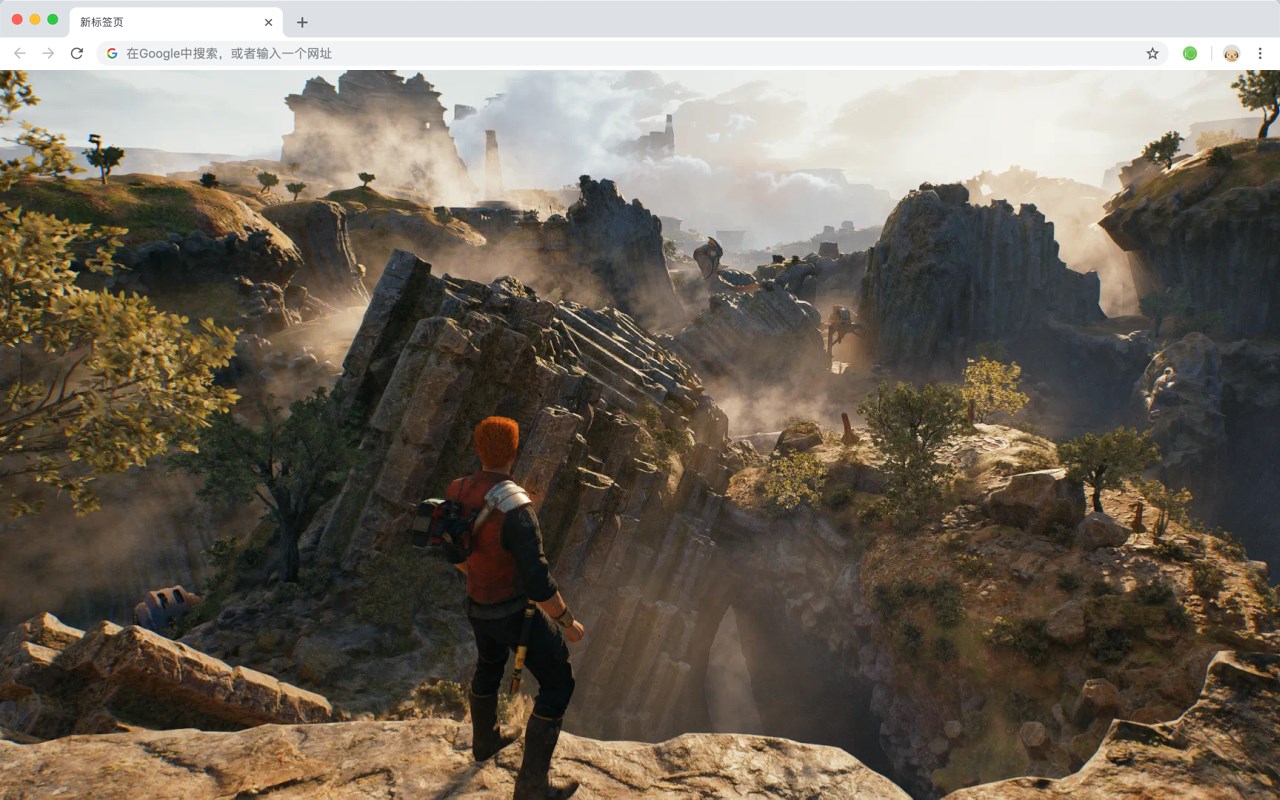Click the new tab wallpaper image
Image resolution: width=1280 pixels, height=800 pixels.
(x=640, y=435)
